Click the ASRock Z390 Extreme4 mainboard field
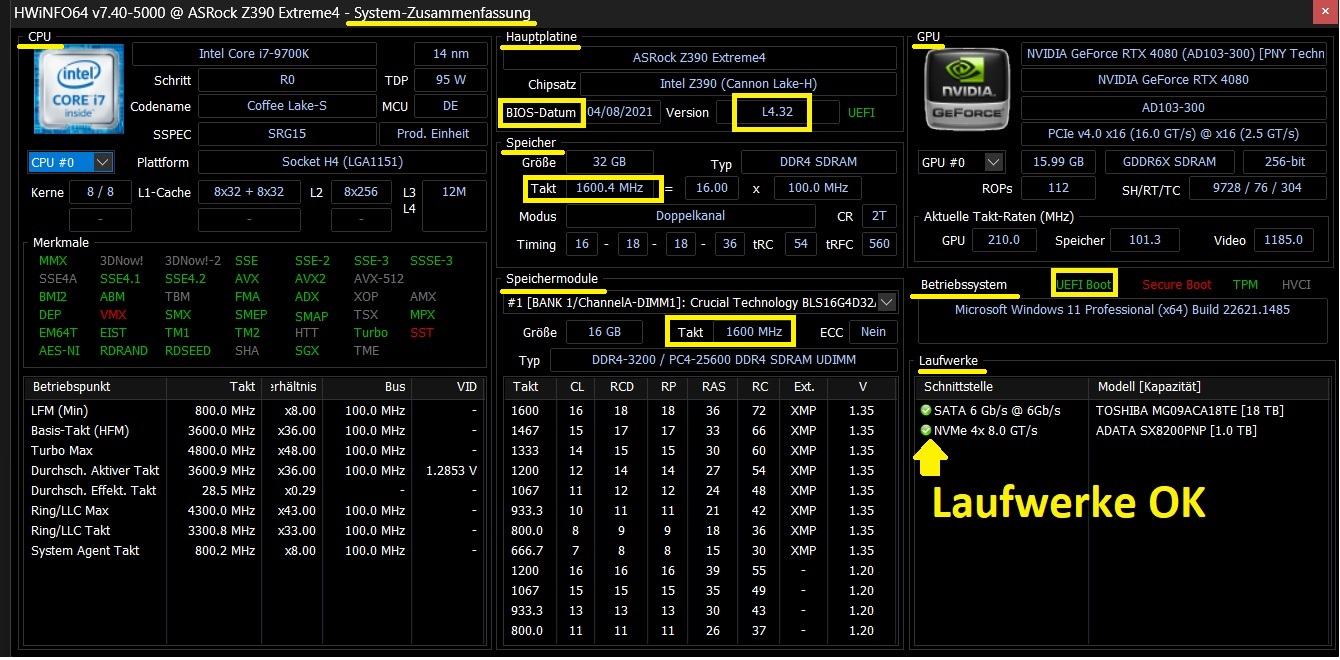The height and width of the screenshot is (660, 1340). [699, 58]
